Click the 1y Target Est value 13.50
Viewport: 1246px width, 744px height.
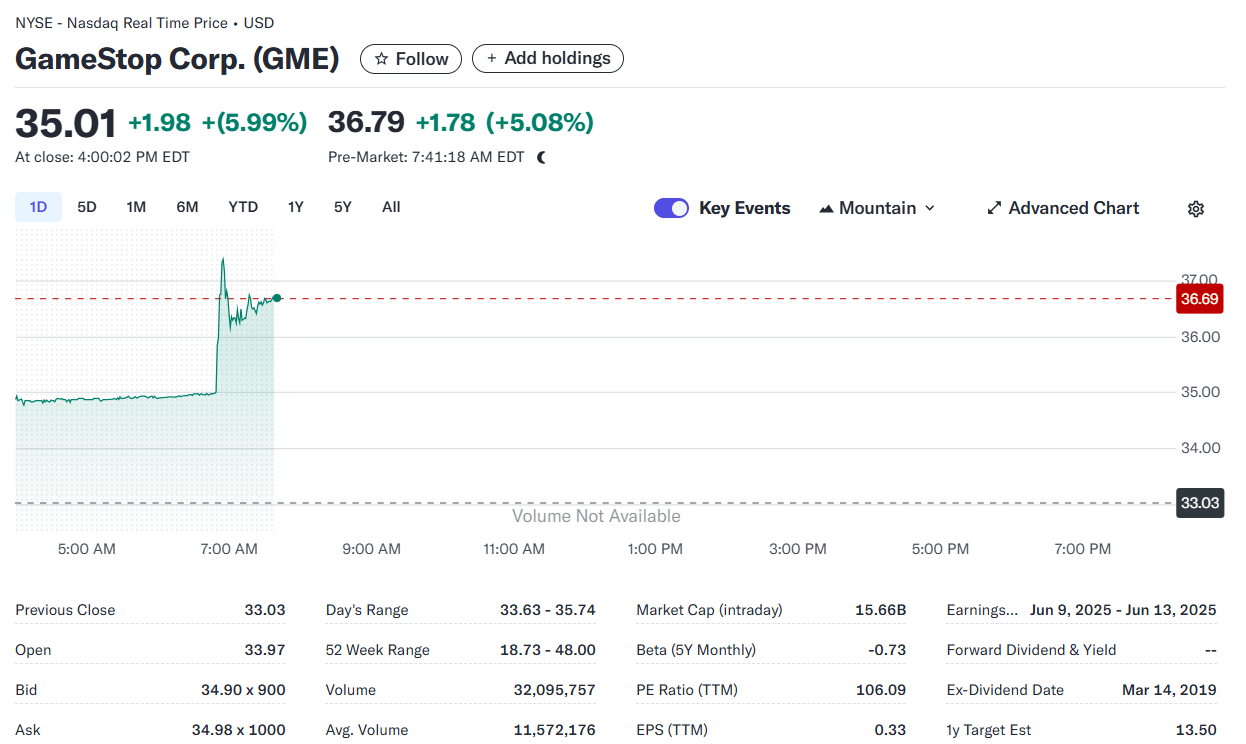pyautogui.click(x=1196, y=730)
